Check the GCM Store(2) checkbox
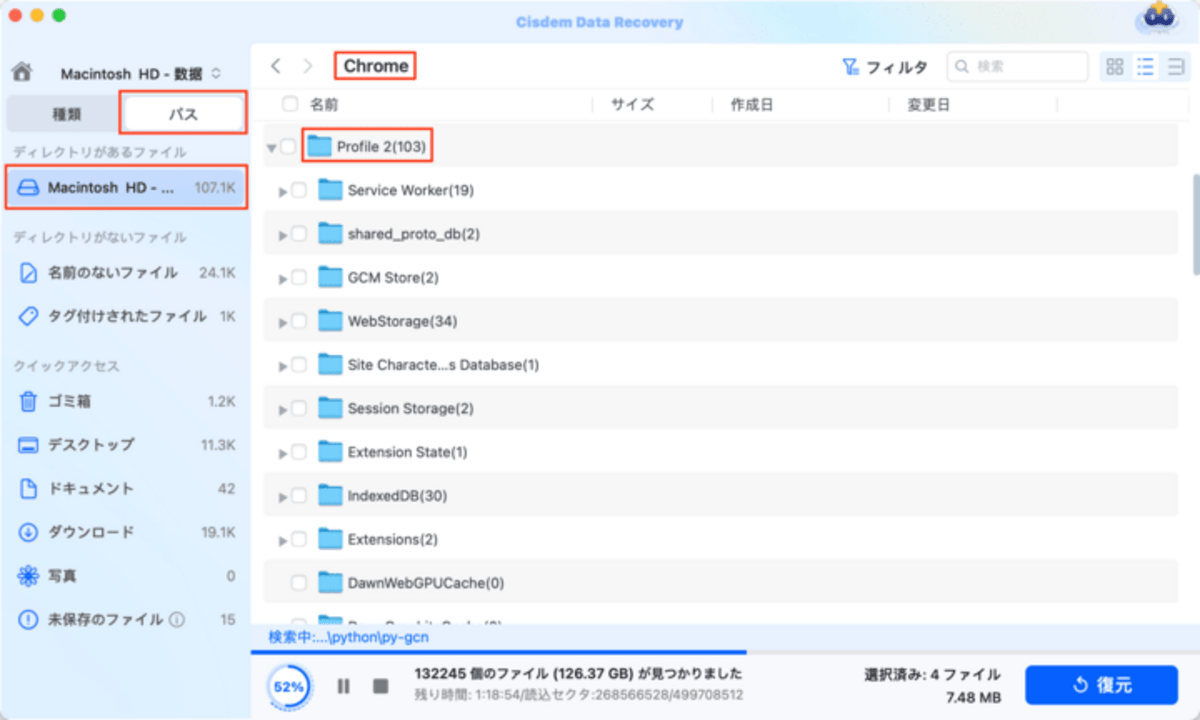The height and width of the screenshot is (720, 1200). 299,278
